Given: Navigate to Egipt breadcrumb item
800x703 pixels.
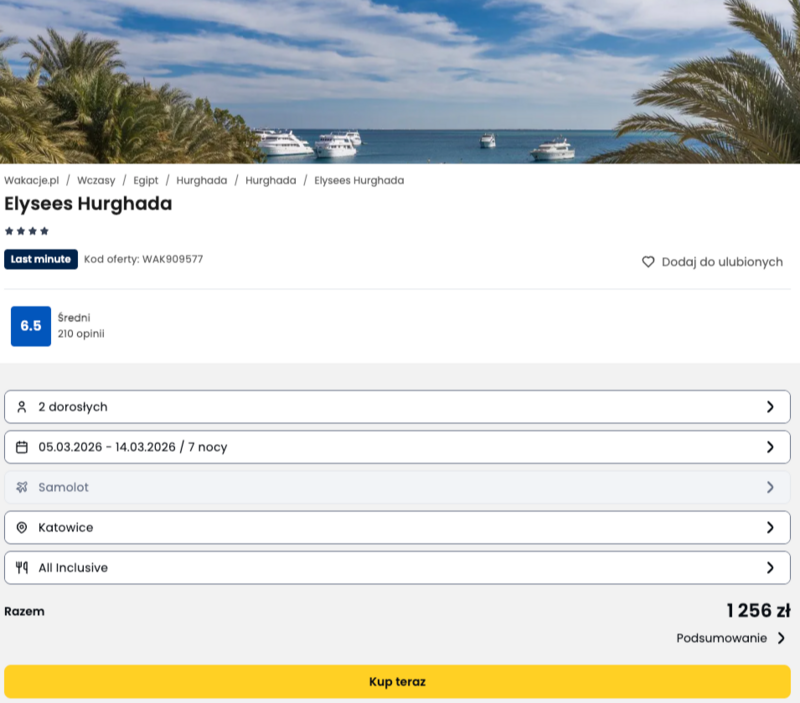Looking at the screenshot, I should tap(146, 181).
